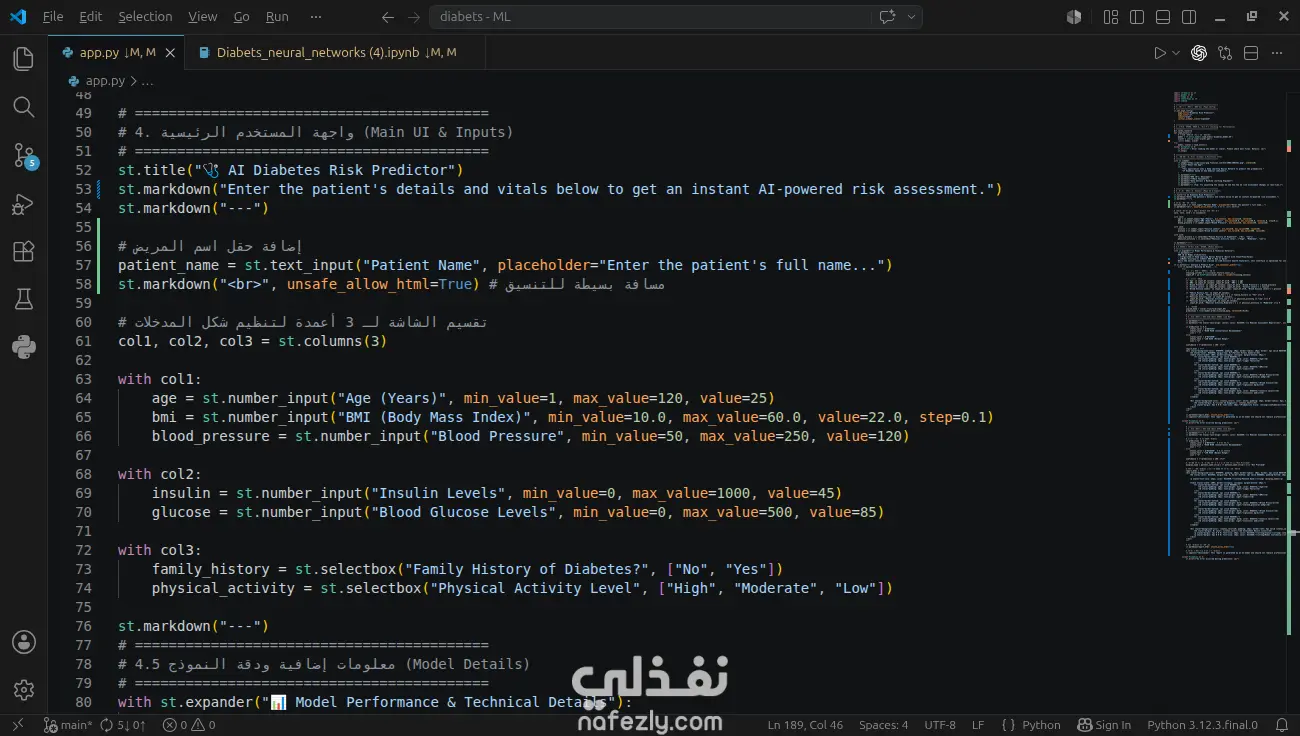
Task: Open the Search view in activity bar
Action: pos(23,107)
